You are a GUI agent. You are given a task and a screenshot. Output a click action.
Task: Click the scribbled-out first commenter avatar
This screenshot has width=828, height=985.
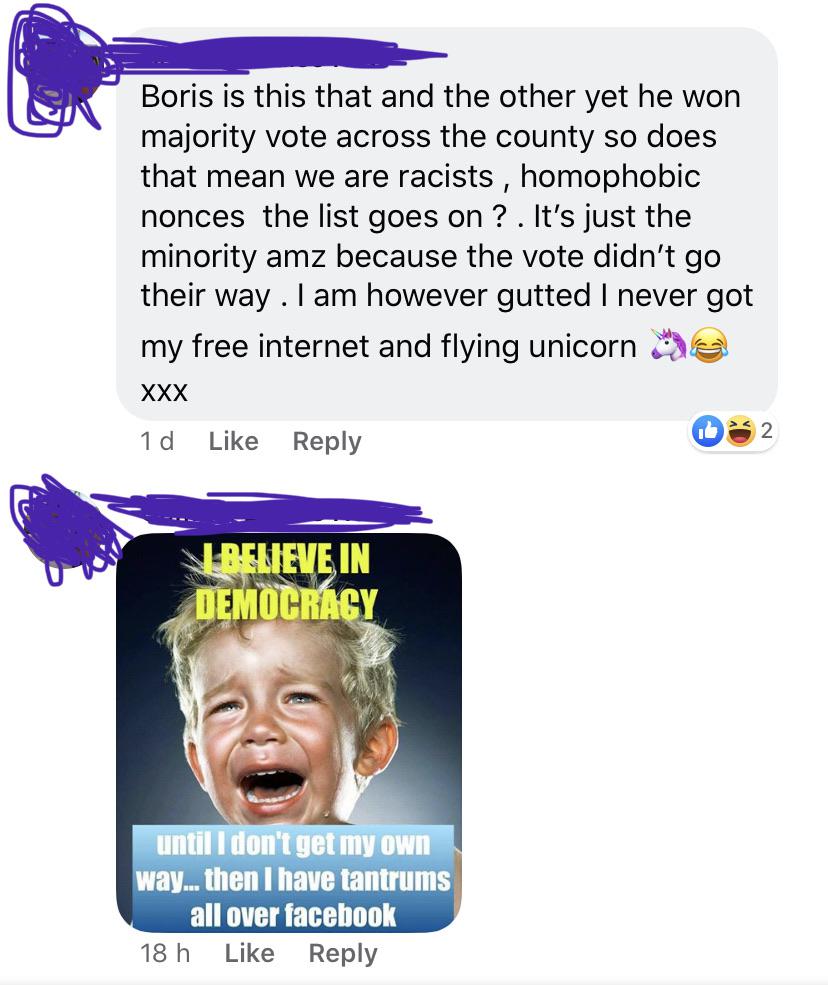coord(57,70)
